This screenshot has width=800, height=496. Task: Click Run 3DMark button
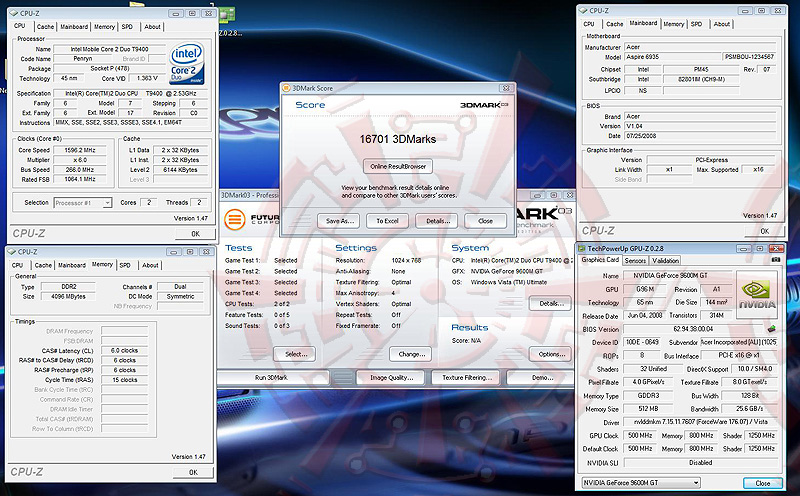tap(273, 378)
